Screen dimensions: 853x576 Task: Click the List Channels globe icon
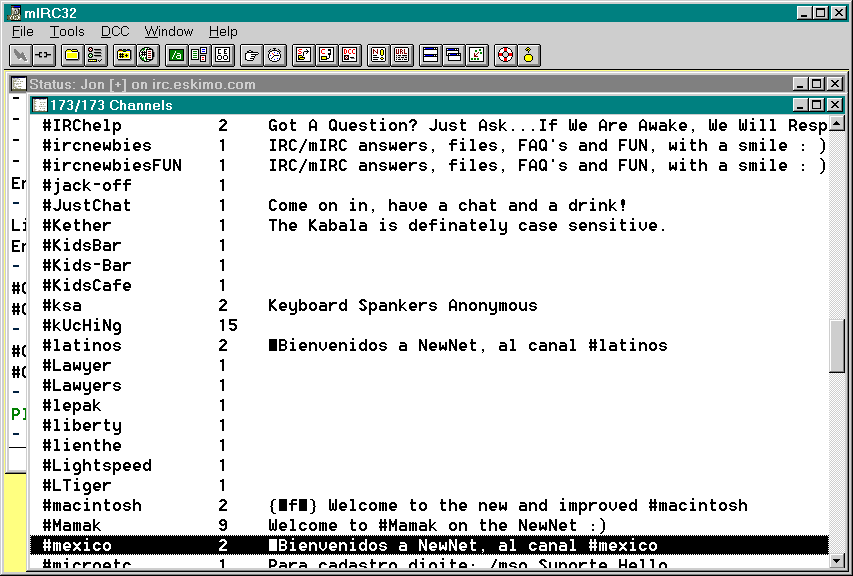tap(147, 55)
